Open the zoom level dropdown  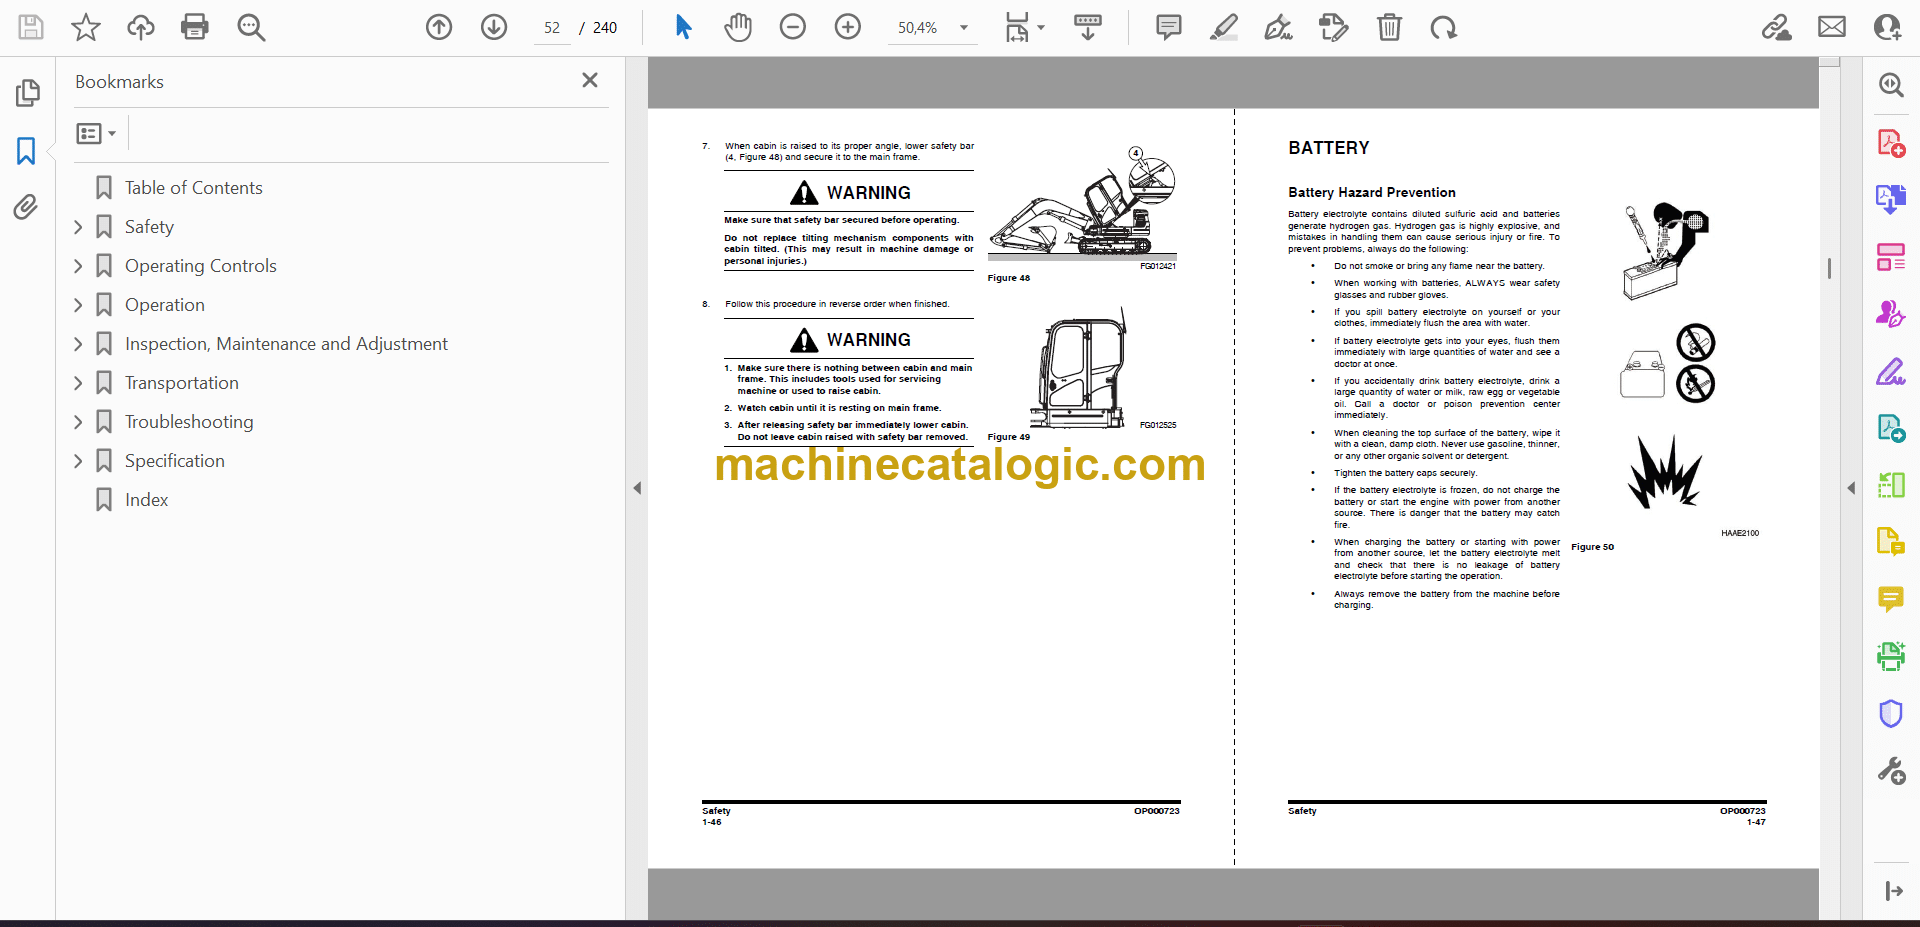[x=964, y=28]
